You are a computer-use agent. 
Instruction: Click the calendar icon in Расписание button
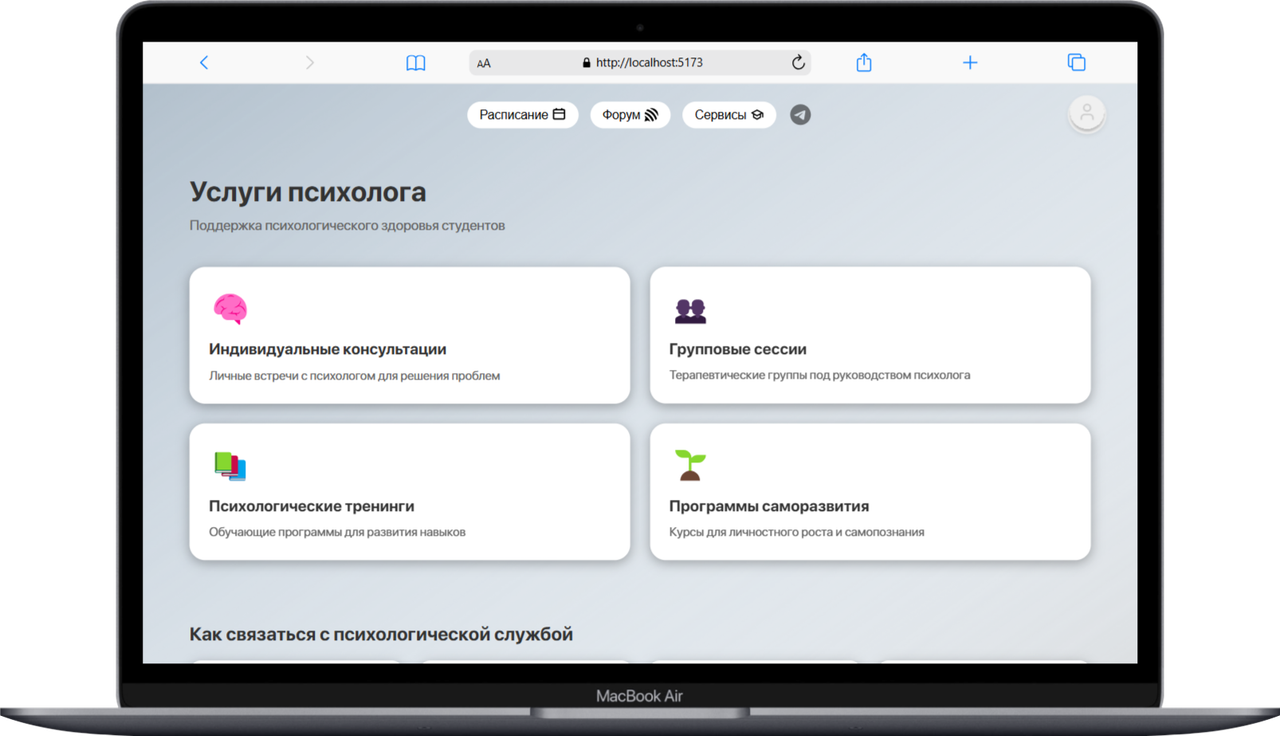(x=559, y=115)
